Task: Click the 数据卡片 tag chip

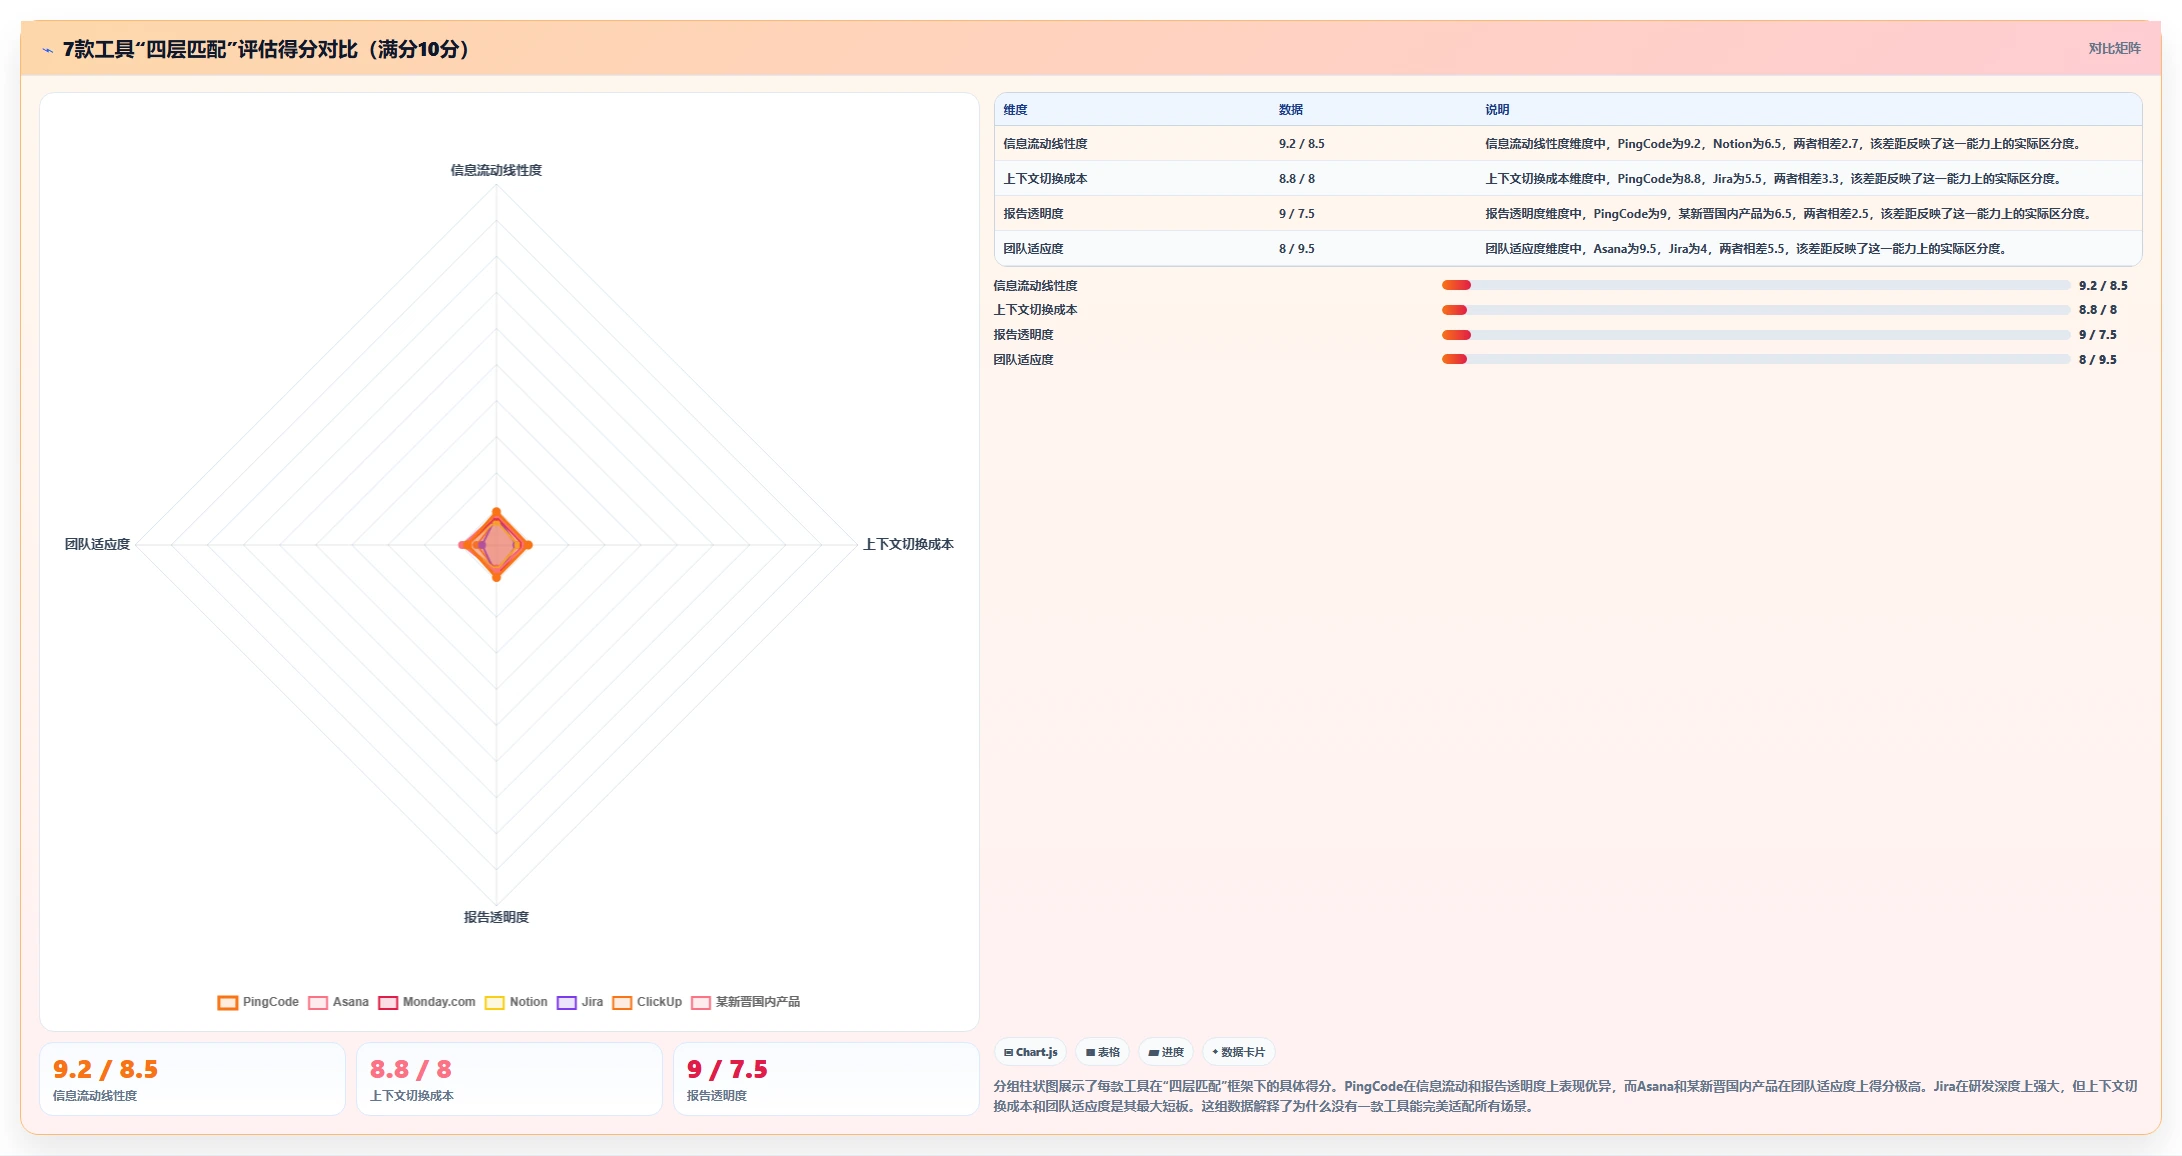Action: 1238,1052
